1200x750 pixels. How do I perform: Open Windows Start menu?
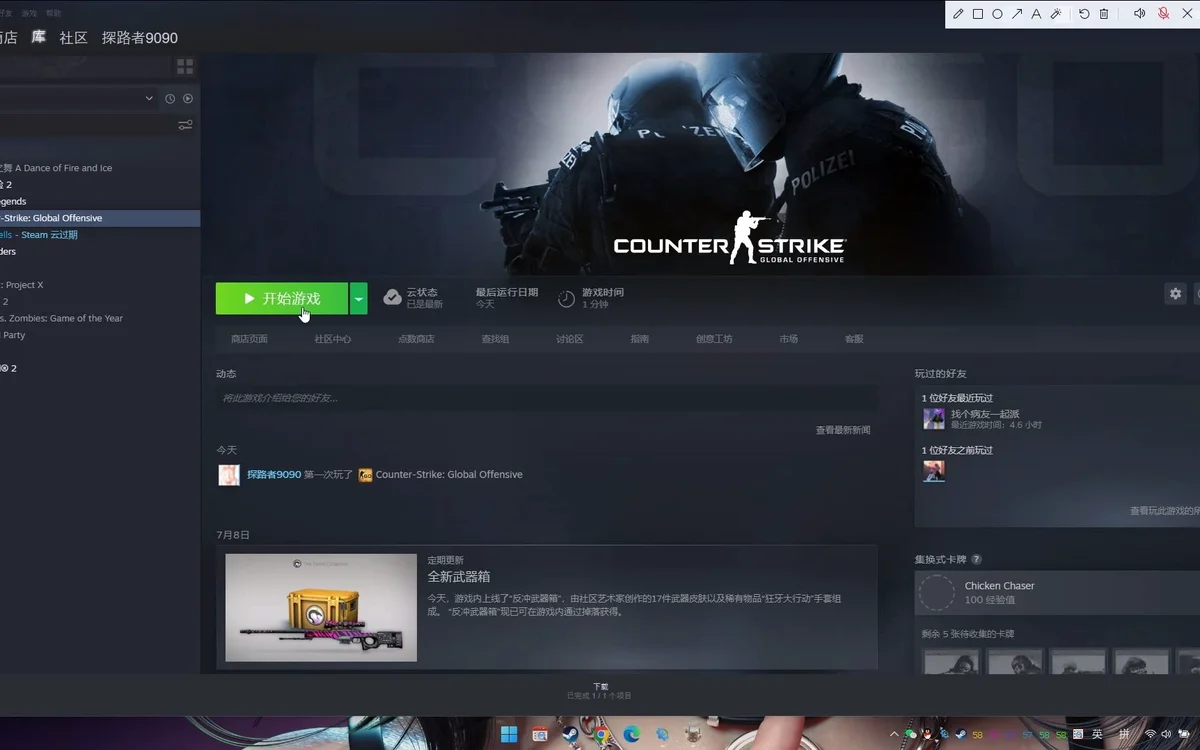point(509,735)
